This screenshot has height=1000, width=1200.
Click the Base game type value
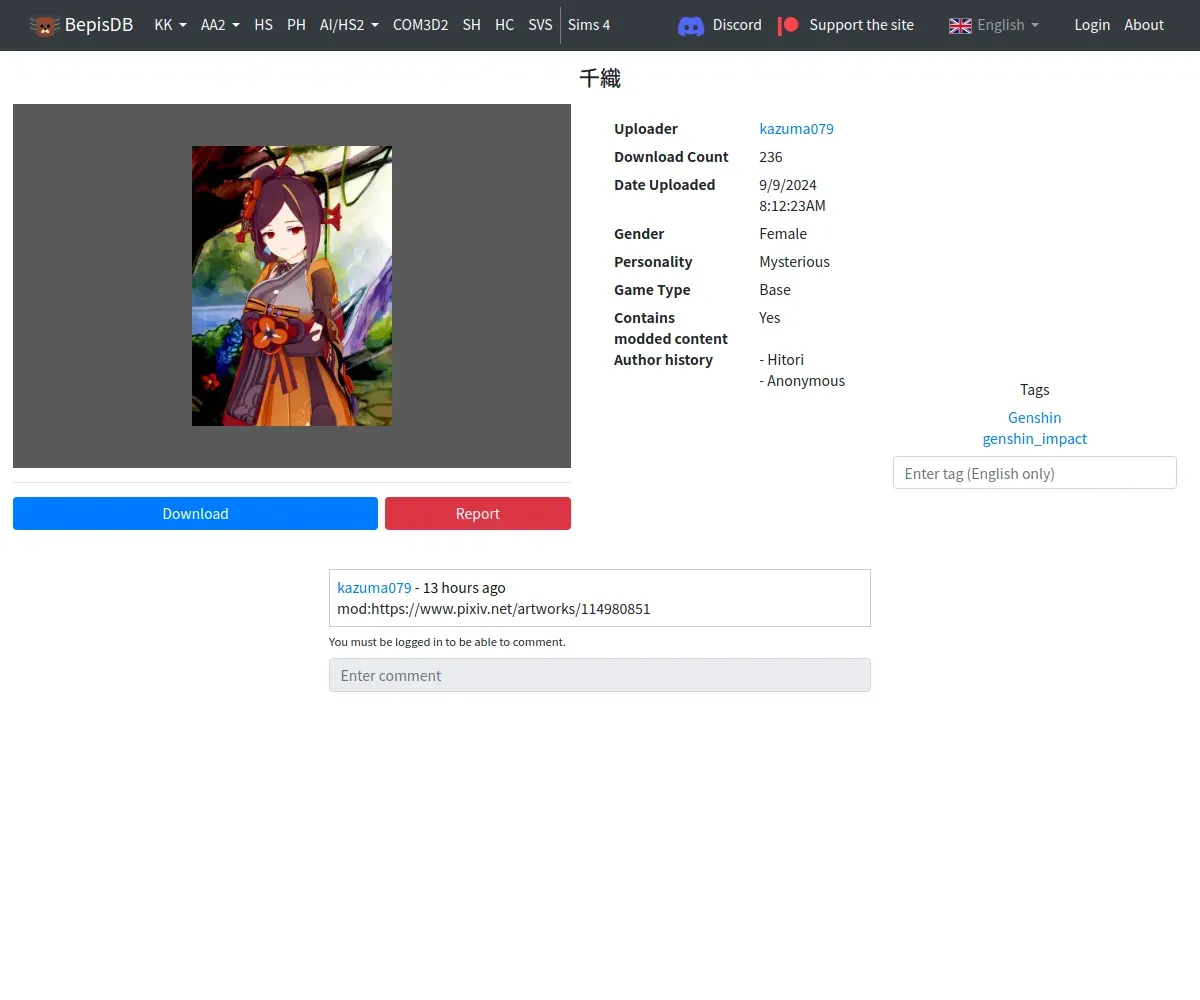point(775,290)
